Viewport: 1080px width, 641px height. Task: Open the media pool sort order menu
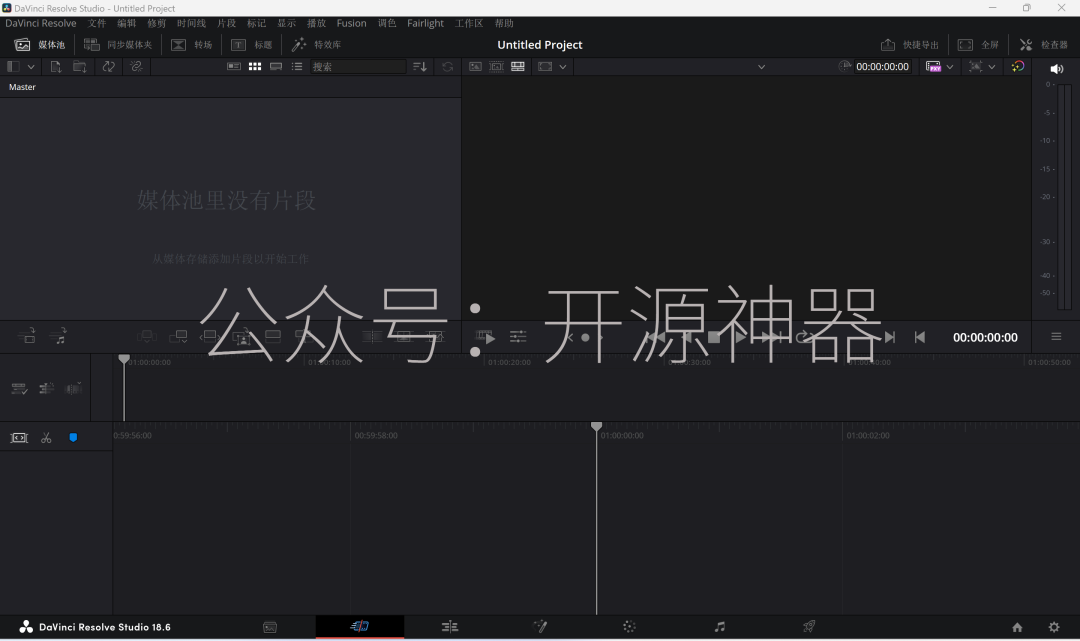419,67
